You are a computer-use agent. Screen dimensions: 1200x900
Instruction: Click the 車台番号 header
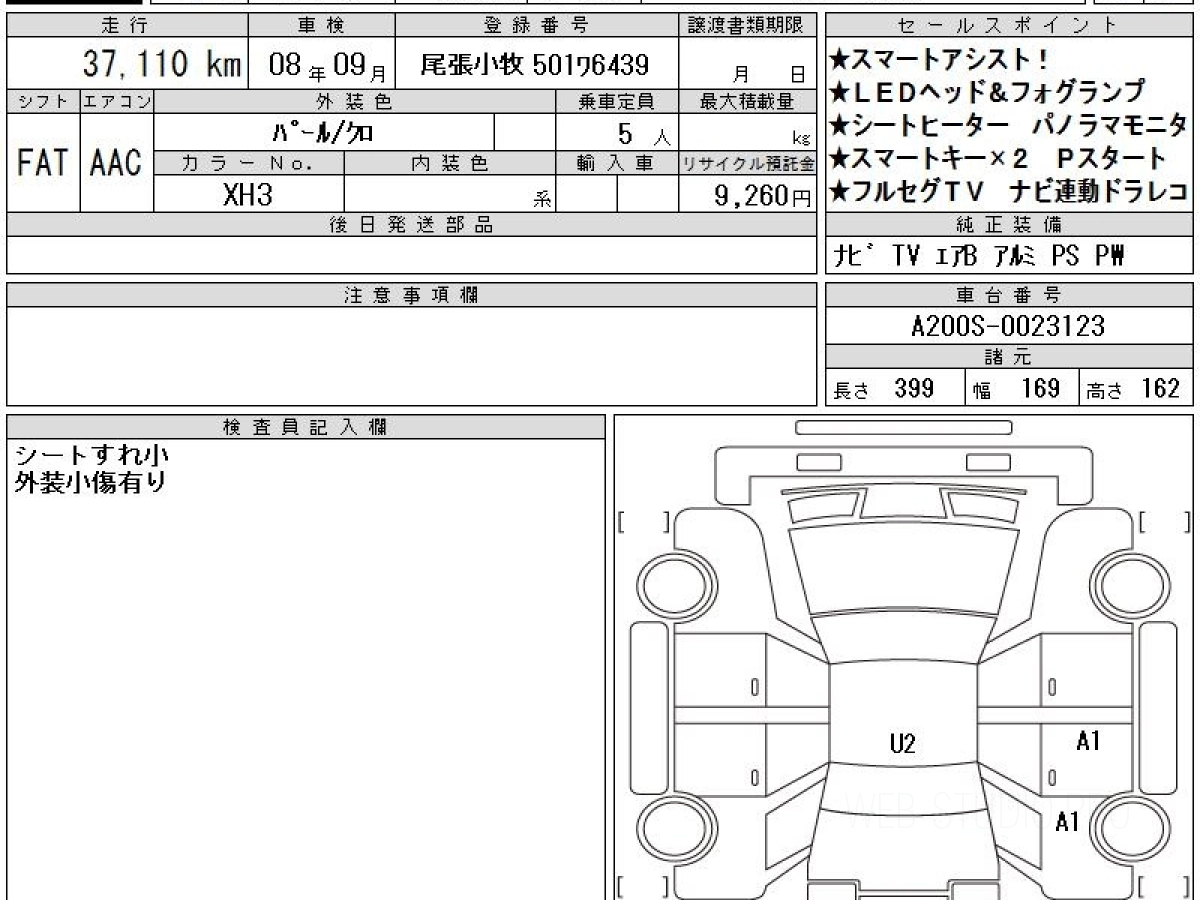click(x=1009, y=295)
